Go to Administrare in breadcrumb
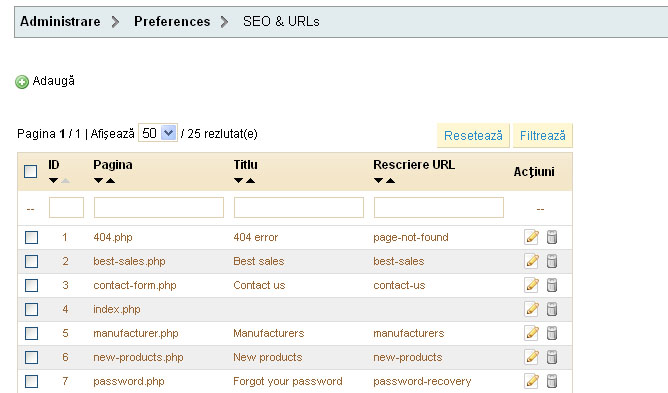 coord(60,21)
